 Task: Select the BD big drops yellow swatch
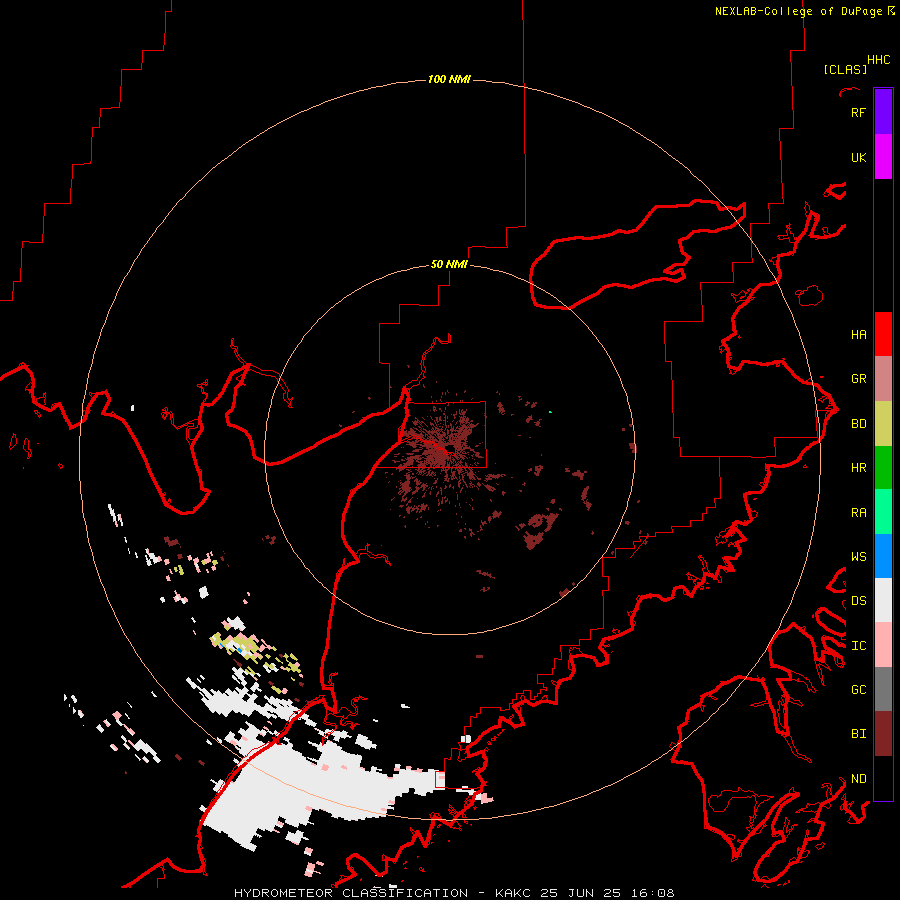coord(883,423)
